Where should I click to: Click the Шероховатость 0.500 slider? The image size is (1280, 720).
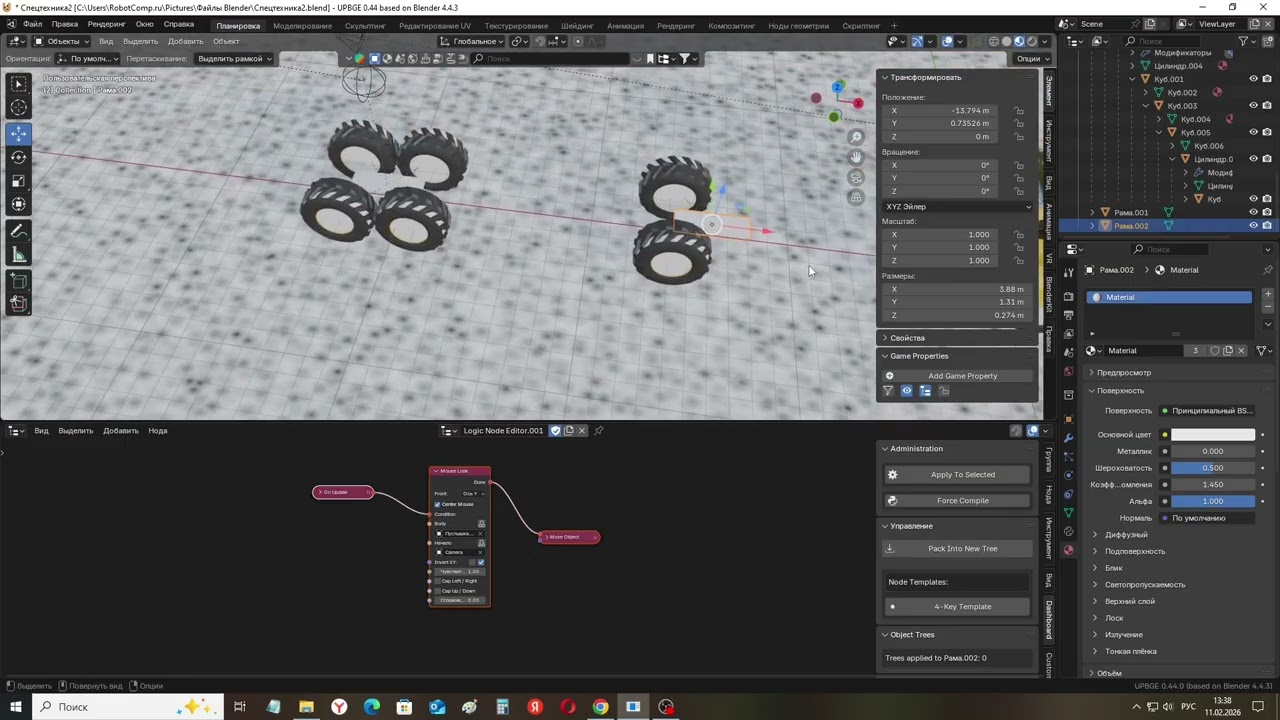click(1213, 468)
